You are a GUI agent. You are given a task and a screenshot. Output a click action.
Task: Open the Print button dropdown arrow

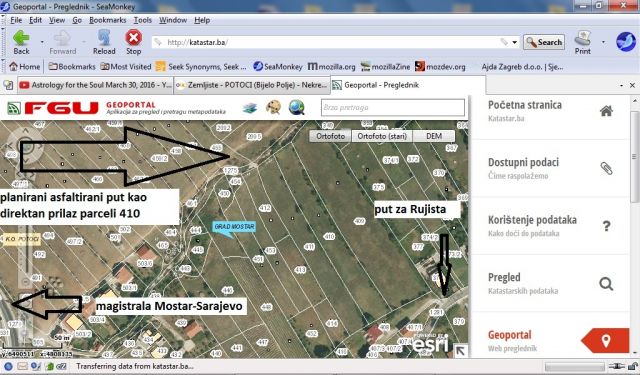click(603, 42)
